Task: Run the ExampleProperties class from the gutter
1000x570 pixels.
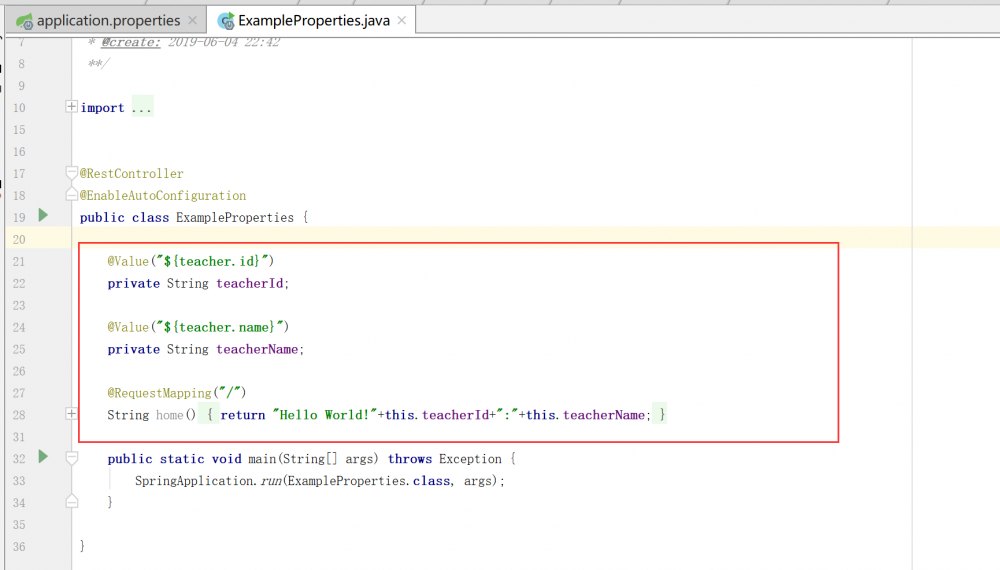Action: (x=43, y=215)
